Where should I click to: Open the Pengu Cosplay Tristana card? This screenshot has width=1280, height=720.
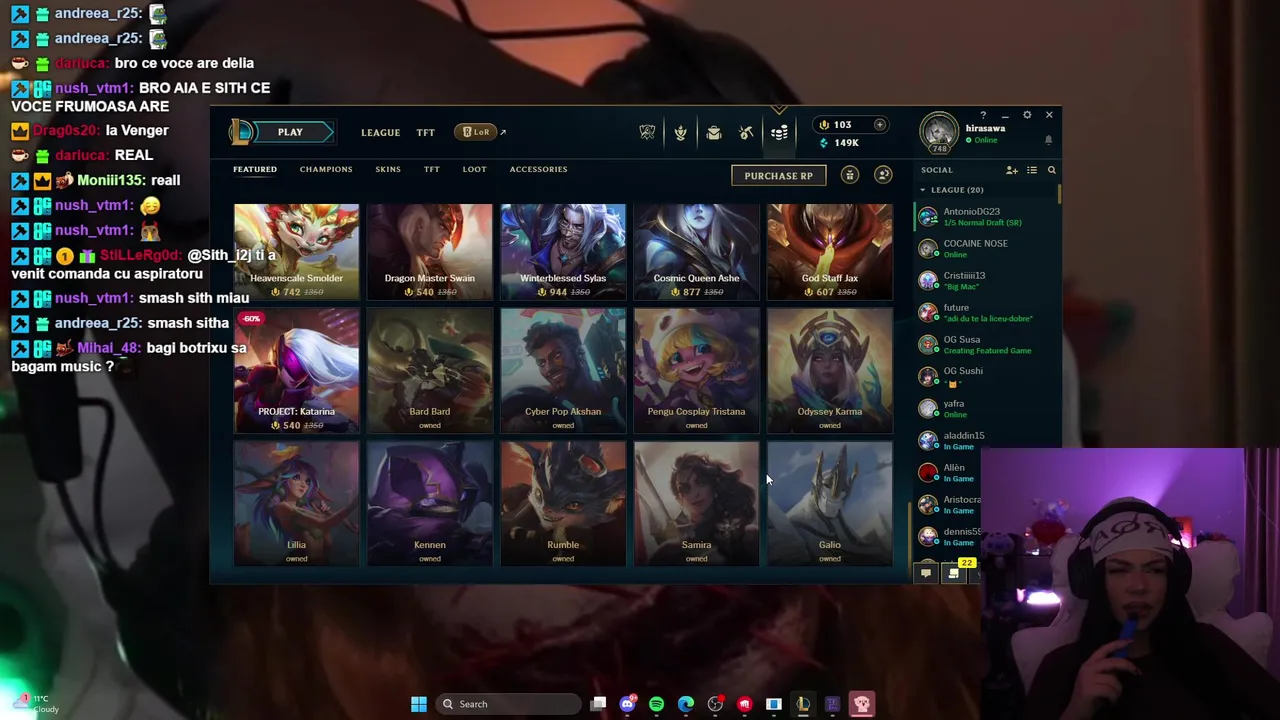(696, 370)
